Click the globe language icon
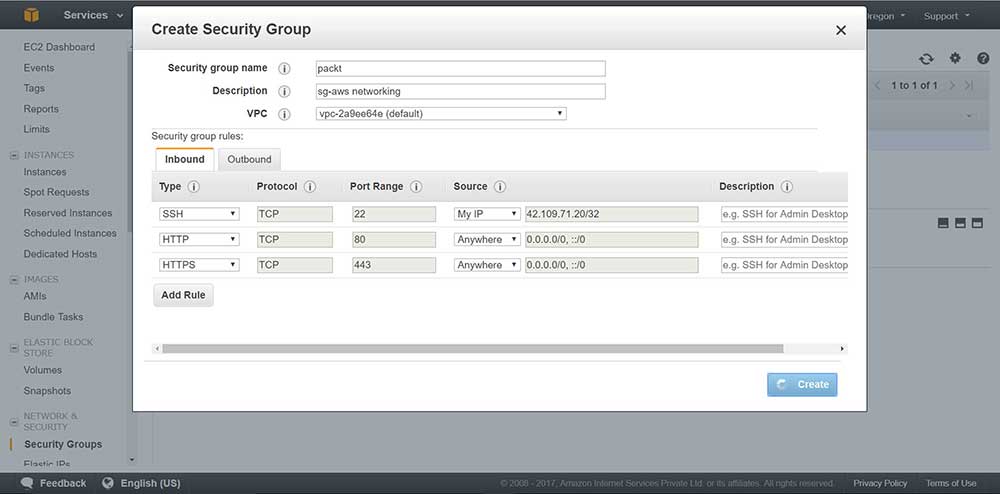The width and height of the screenshot is (1000, 494). 108,483
